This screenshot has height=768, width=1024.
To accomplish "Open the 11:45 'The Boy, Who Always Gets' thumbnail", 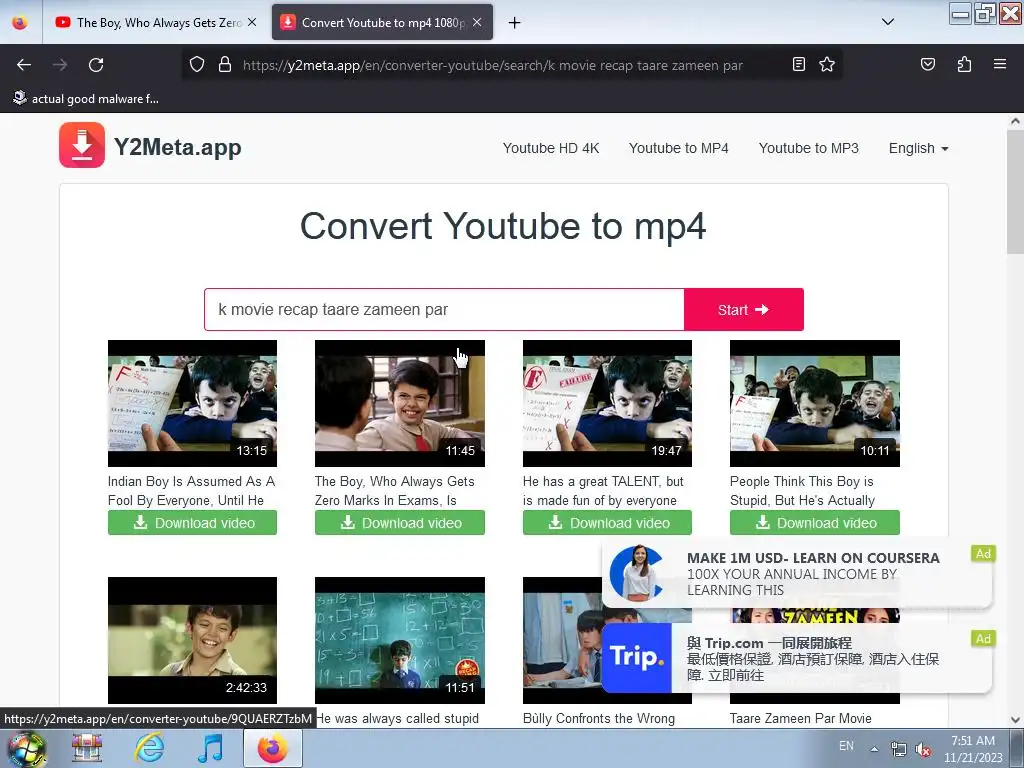I will pos(400,404).
